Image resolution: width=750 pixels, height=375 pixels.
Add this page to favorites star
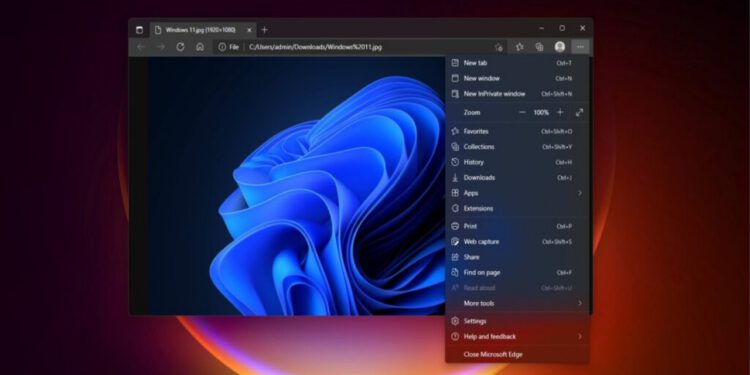tap(498, 47)
